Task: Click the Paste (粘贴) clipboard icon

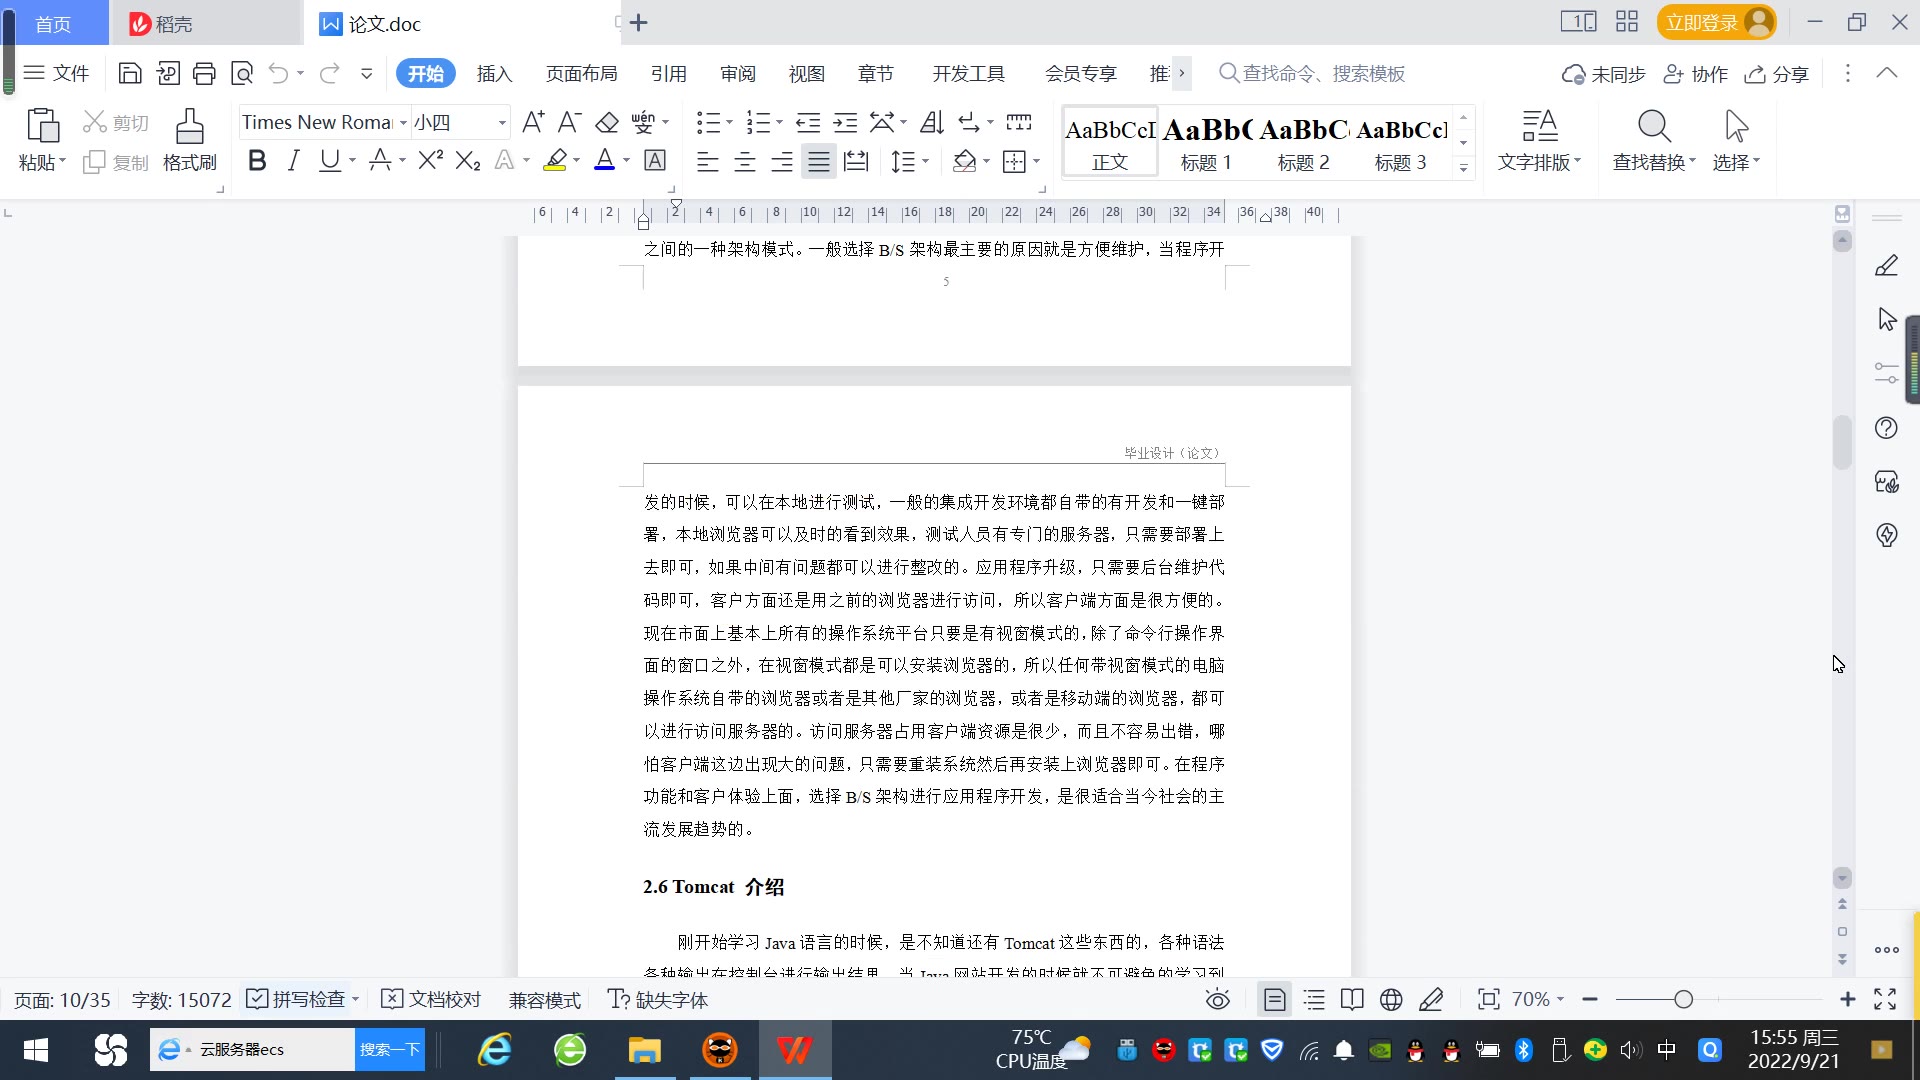Action: point(42,126)
